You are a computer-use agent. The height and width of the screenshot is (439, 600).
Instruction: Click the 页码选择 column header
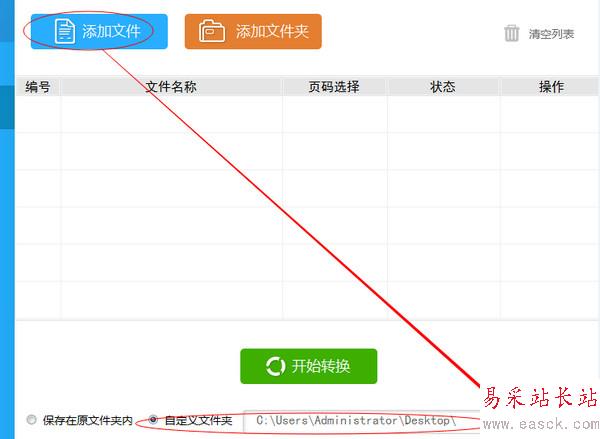[x=334, y=87]
